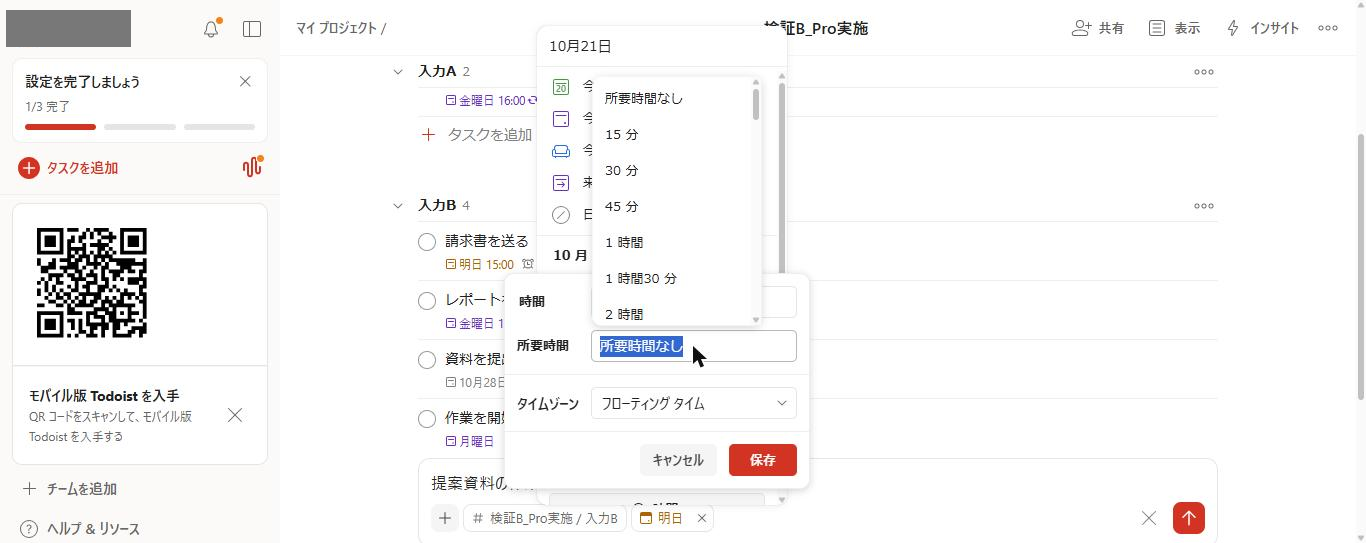The width and height of the screenshot is (1366, 543).
Task: Click the alarm reminder icon on 請求書を送る
Action: (528, 264)
